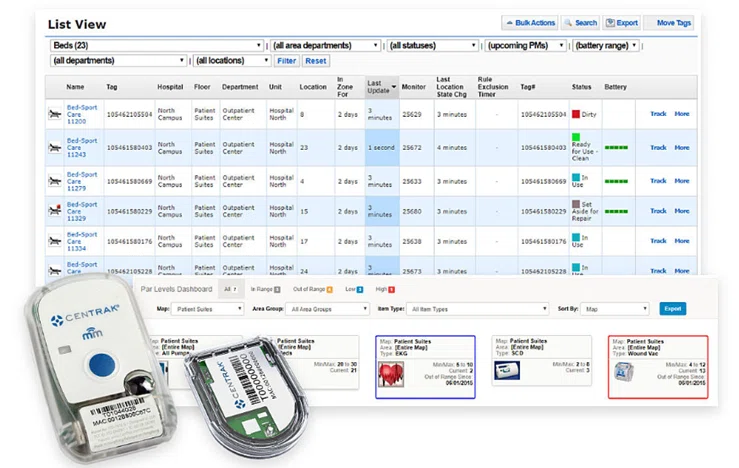Click the Last Update sort arrow

394,87
